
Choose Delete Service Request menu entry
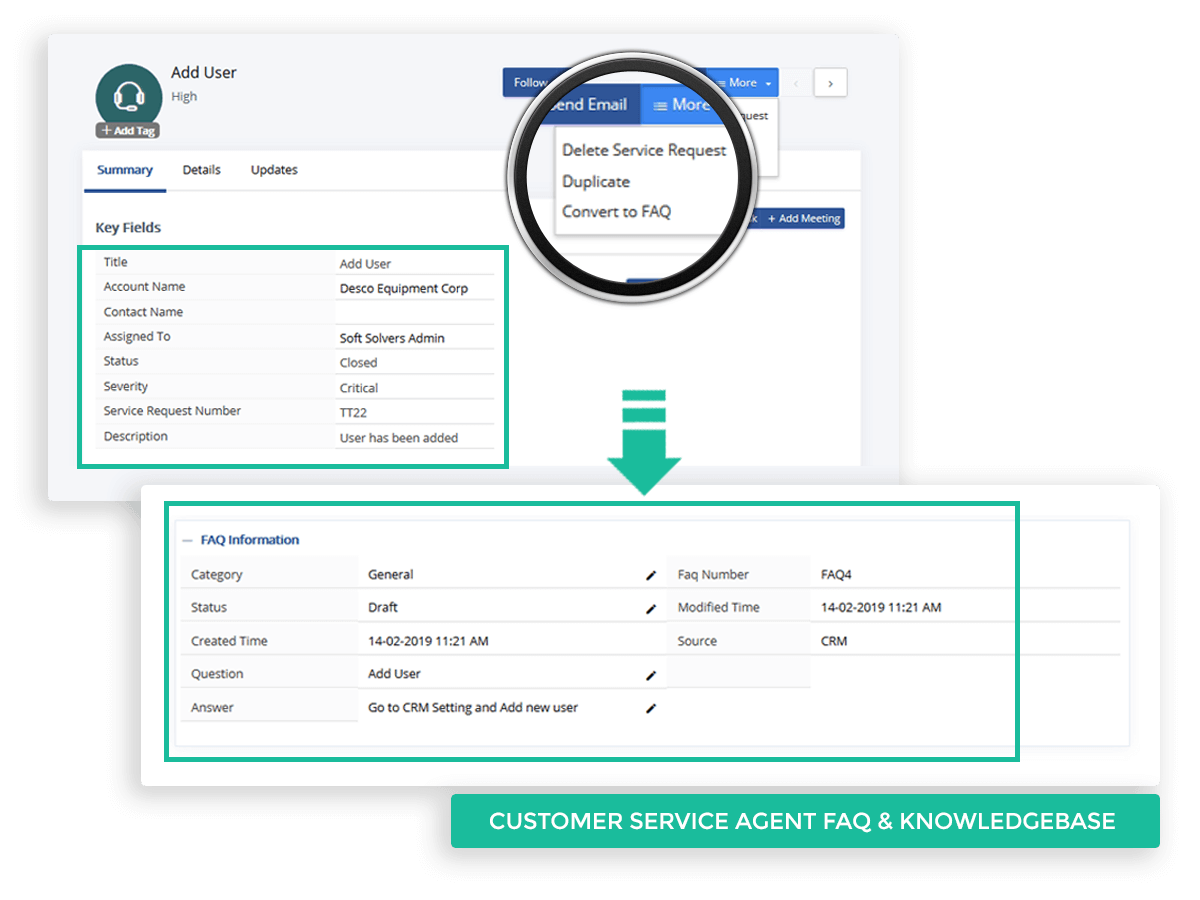644,150
